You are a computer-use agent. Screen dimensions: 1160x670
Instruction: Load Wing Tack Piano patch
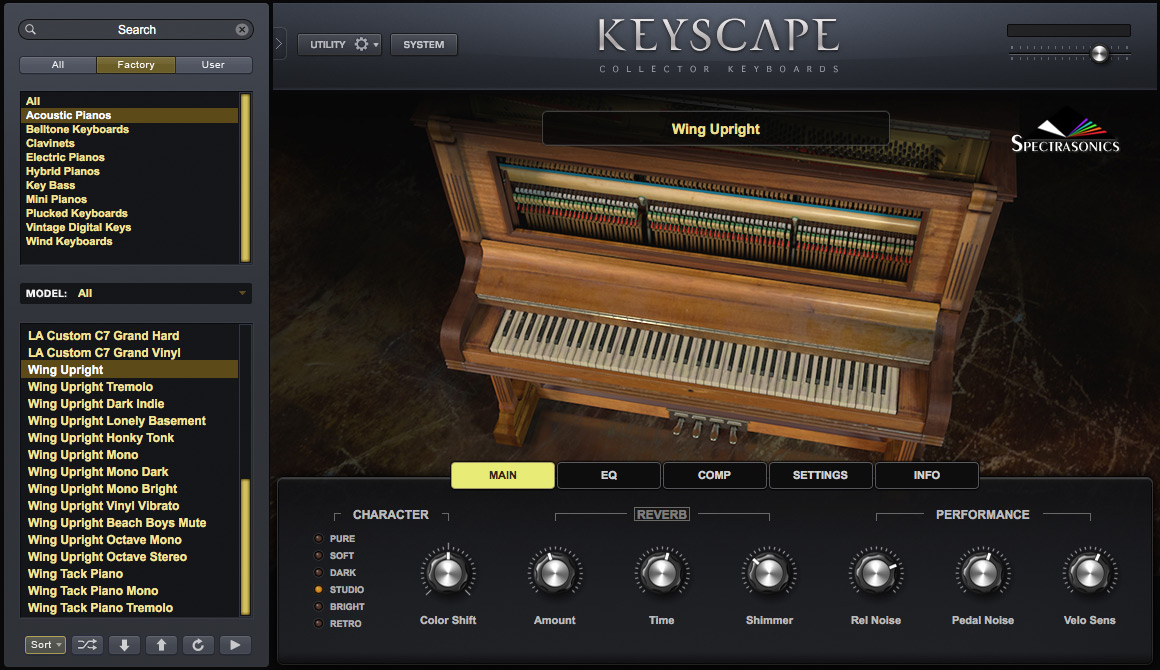pos(129,574)
